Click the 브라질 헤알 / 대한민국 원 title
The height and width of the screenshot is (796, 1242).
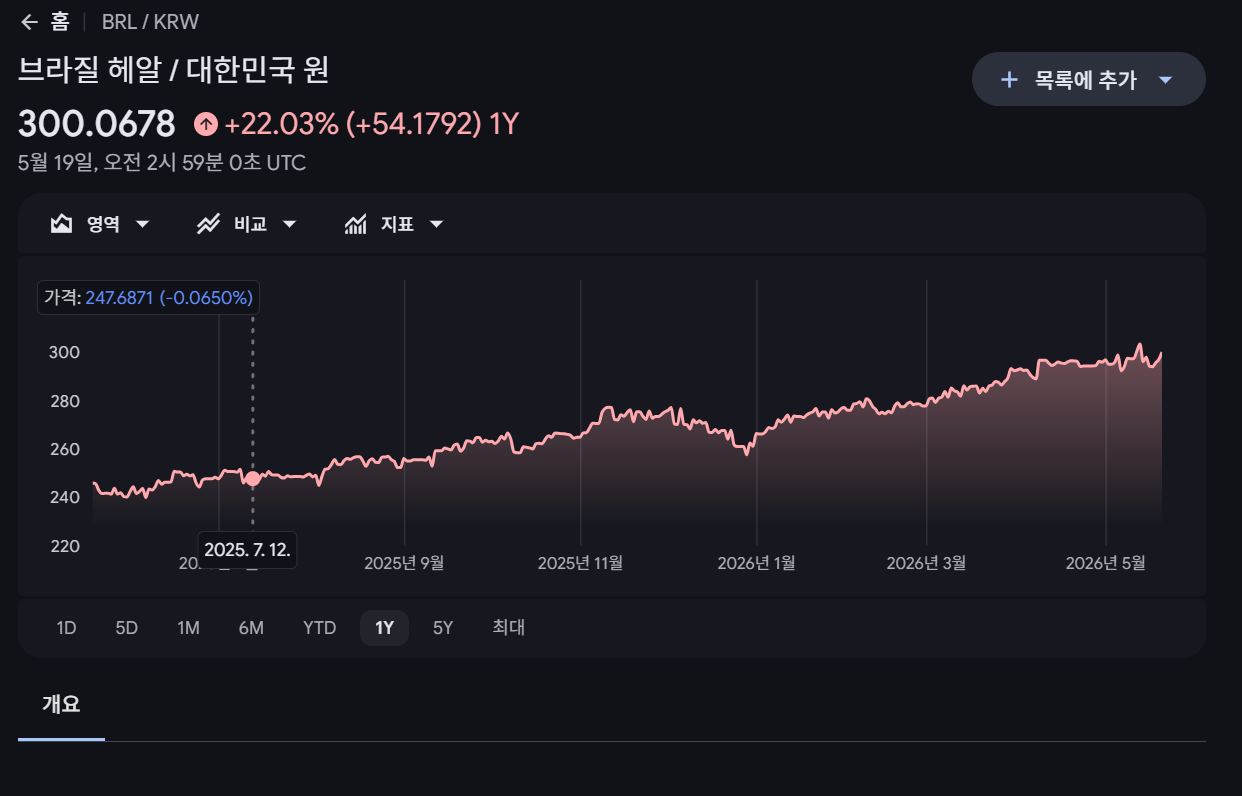pos(174,69)
